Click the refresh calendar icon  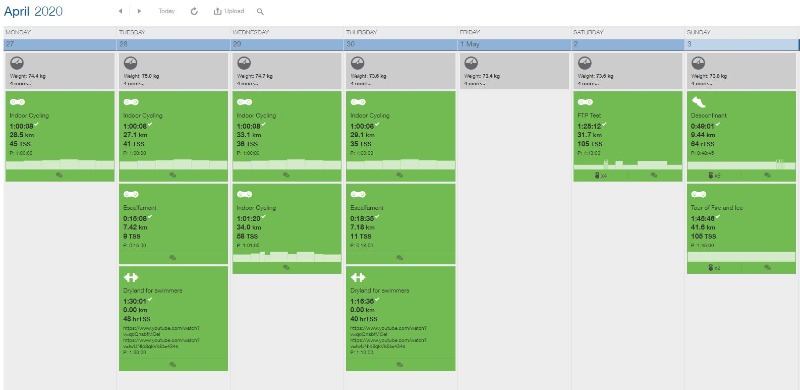tap(194, 11)
